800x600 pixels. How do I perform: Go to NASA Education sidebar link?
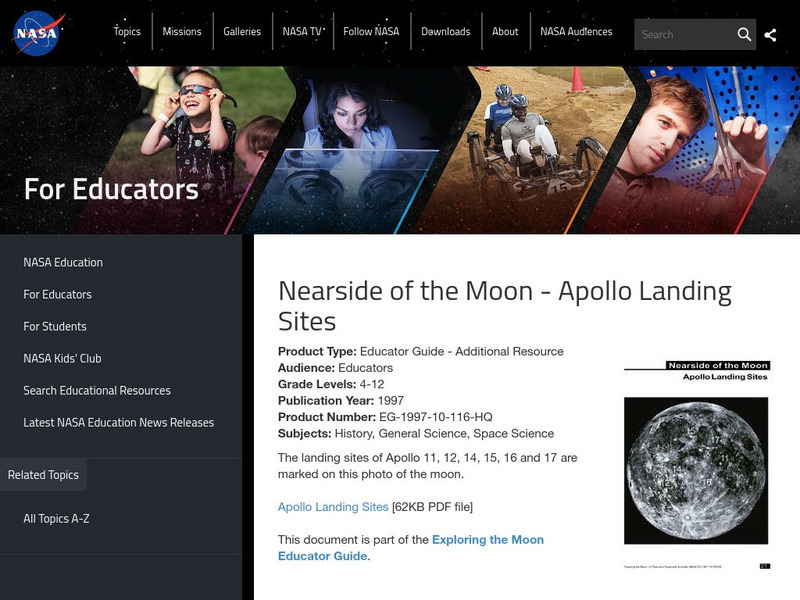[x=63, y=262]
